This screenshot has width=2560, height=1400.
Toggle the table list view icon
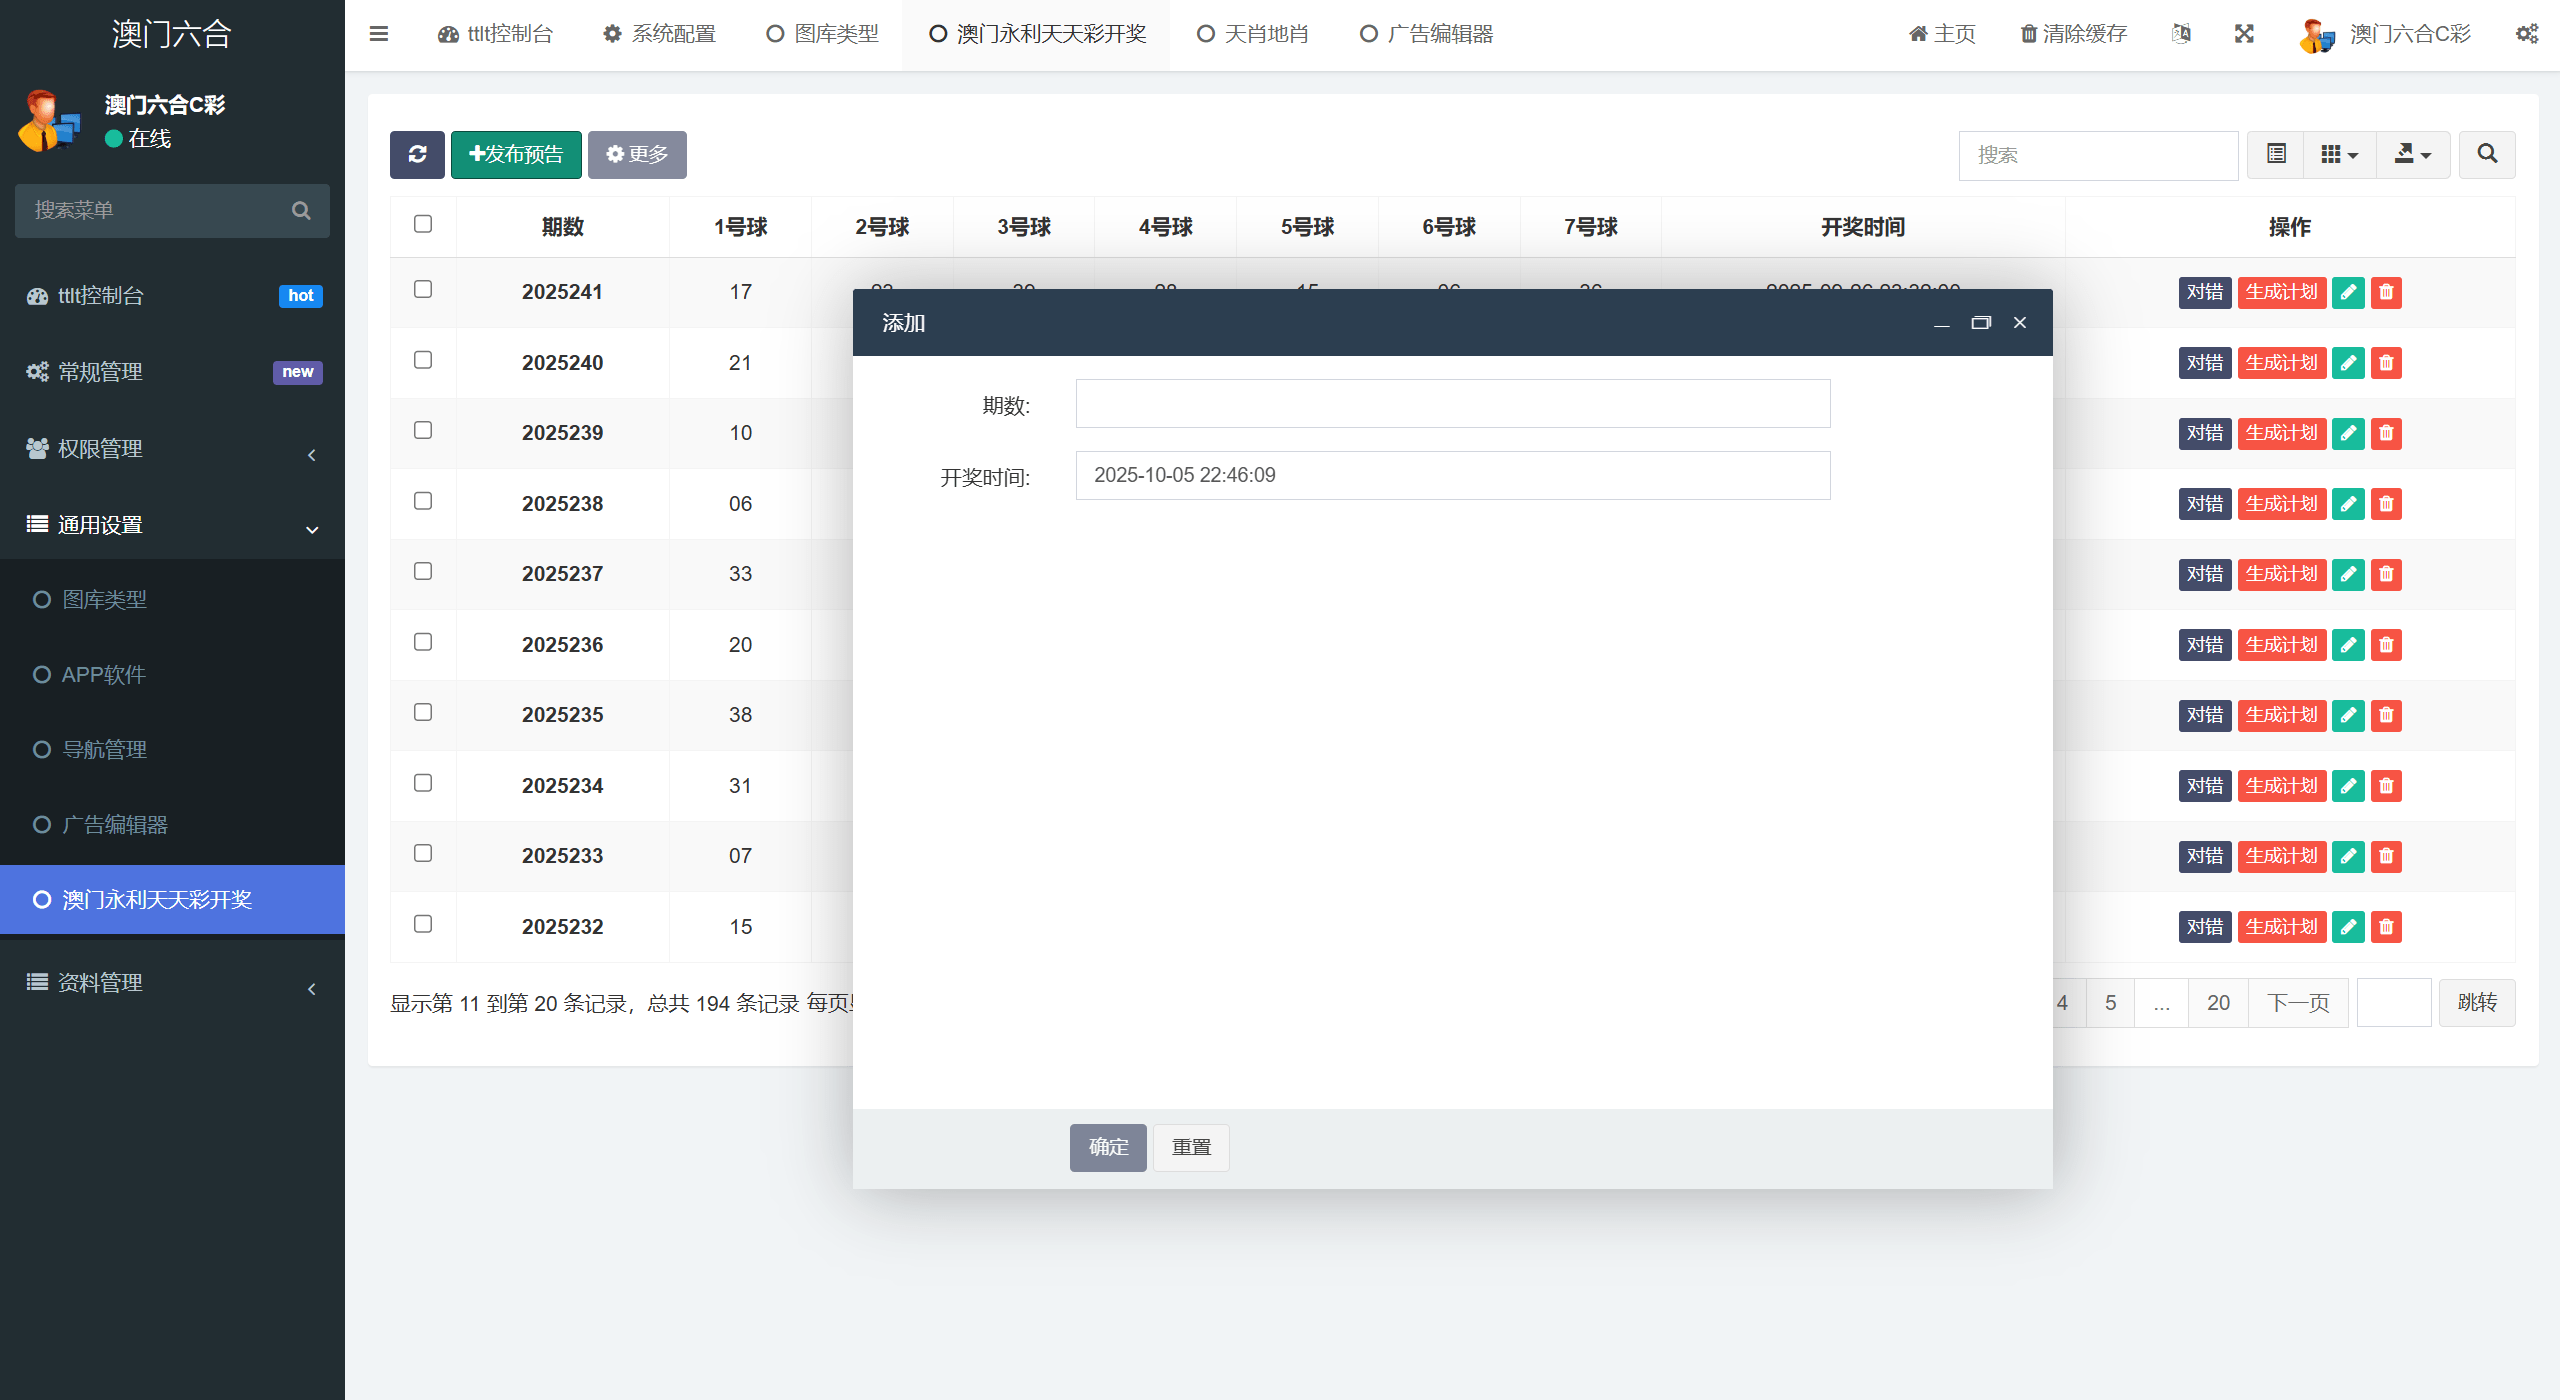(x=2276, y=154)
